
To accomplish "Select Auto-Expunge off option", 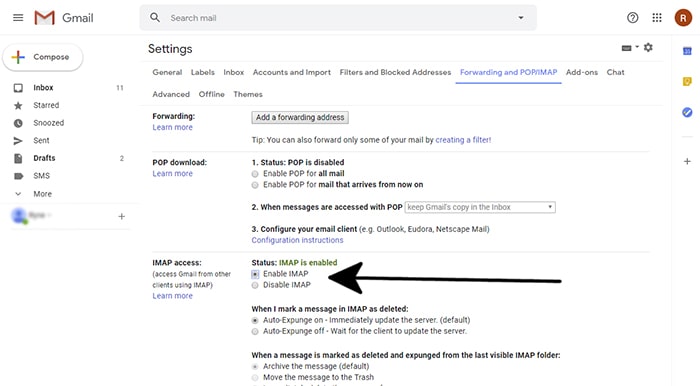I will point(255,332).
